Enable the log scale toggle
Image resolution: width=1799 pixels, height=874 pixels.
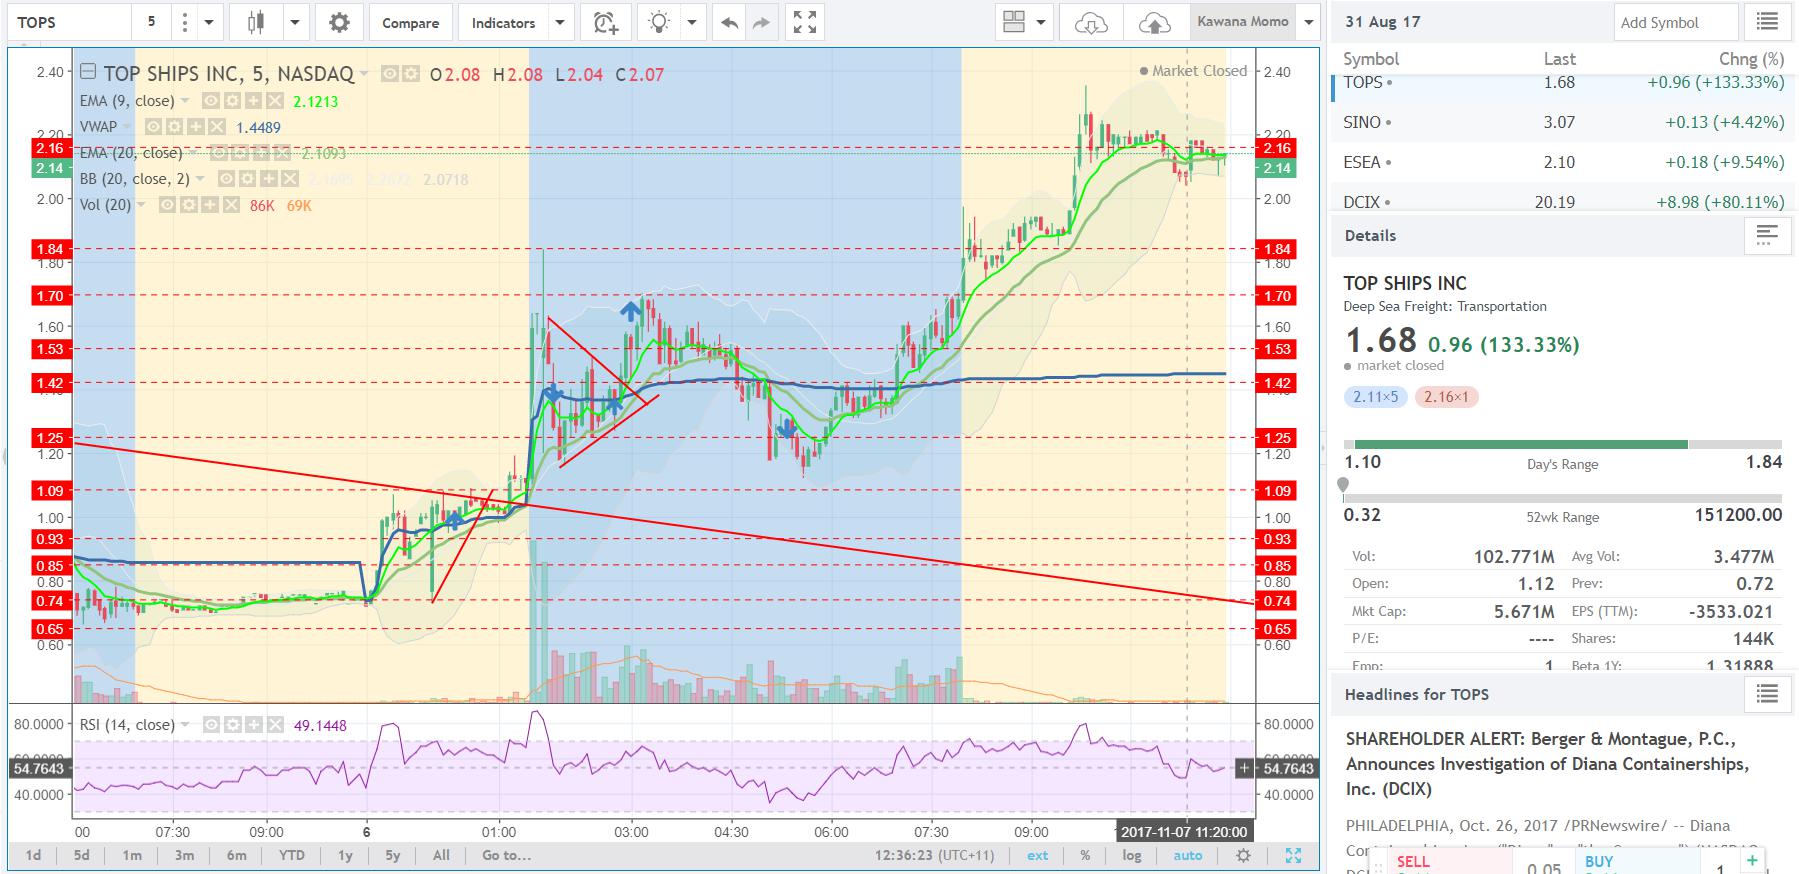(x=1132, y=855)
